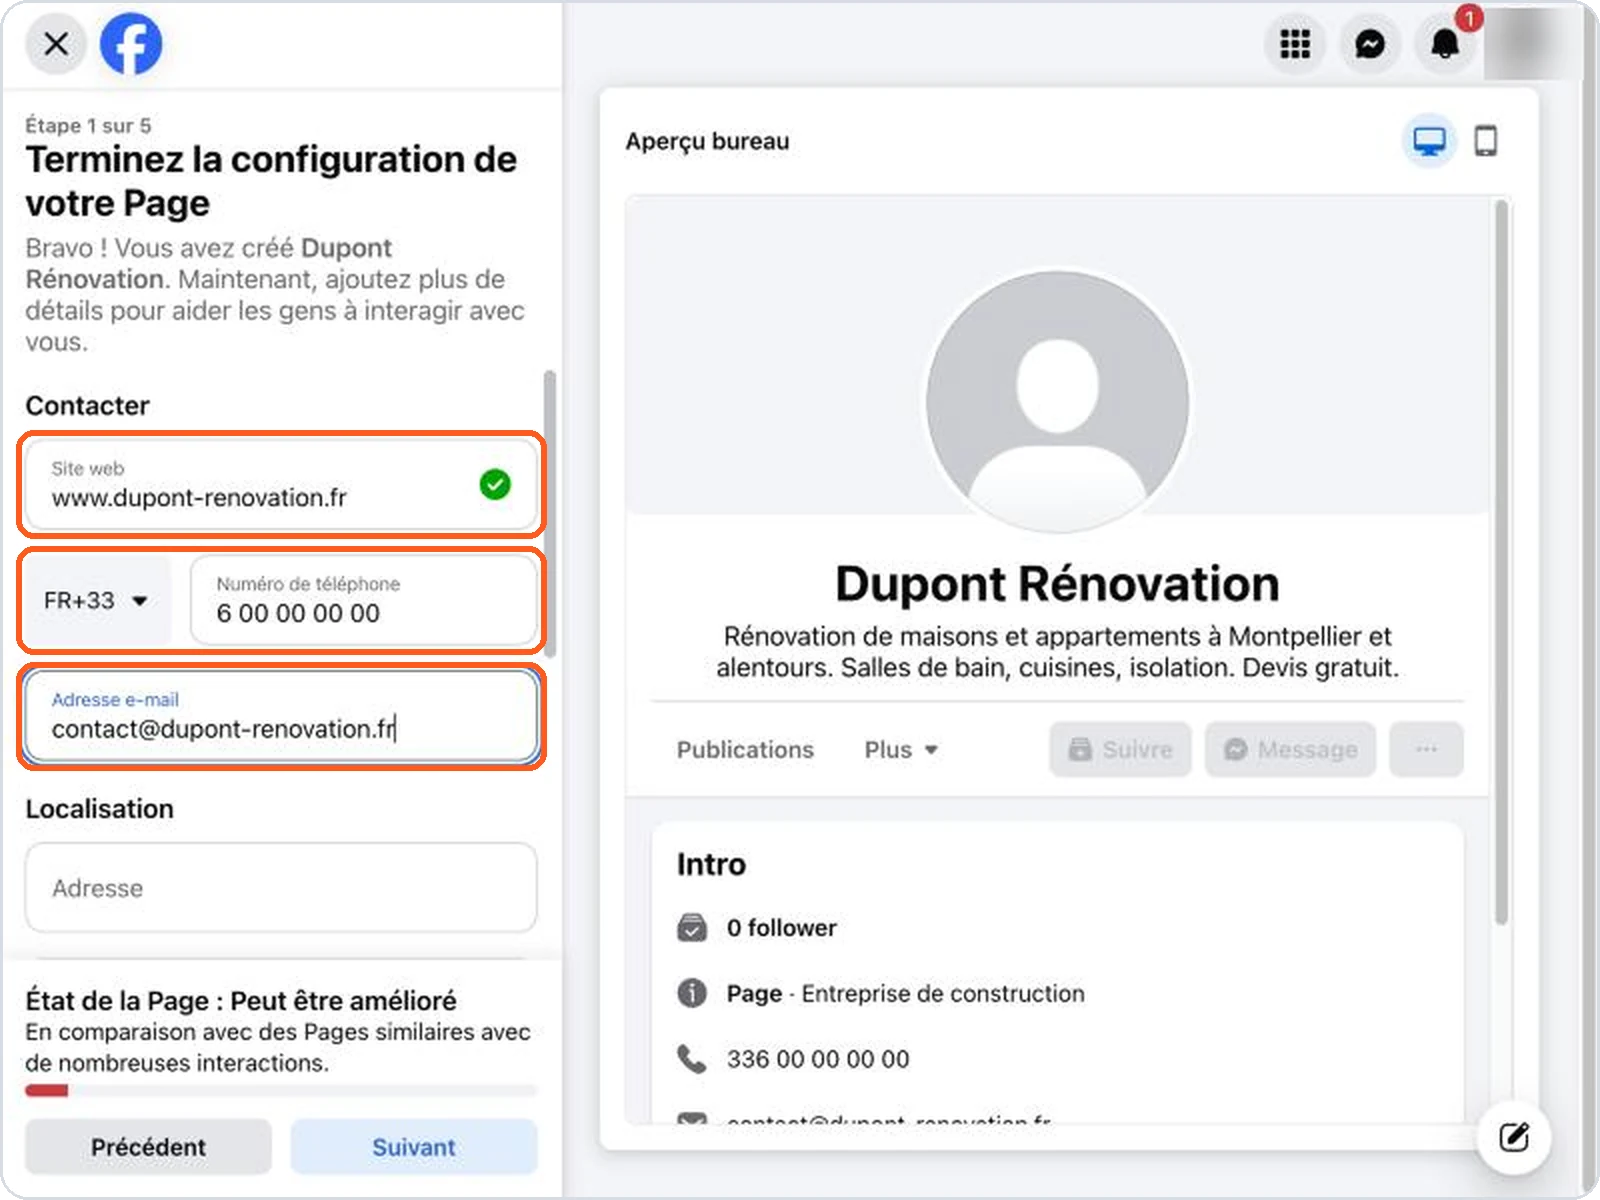Image resolution: width=1600 pixels, height=1200 pixels.
Task: Open the apps grid menu icon
Action: coord(1295,44)
